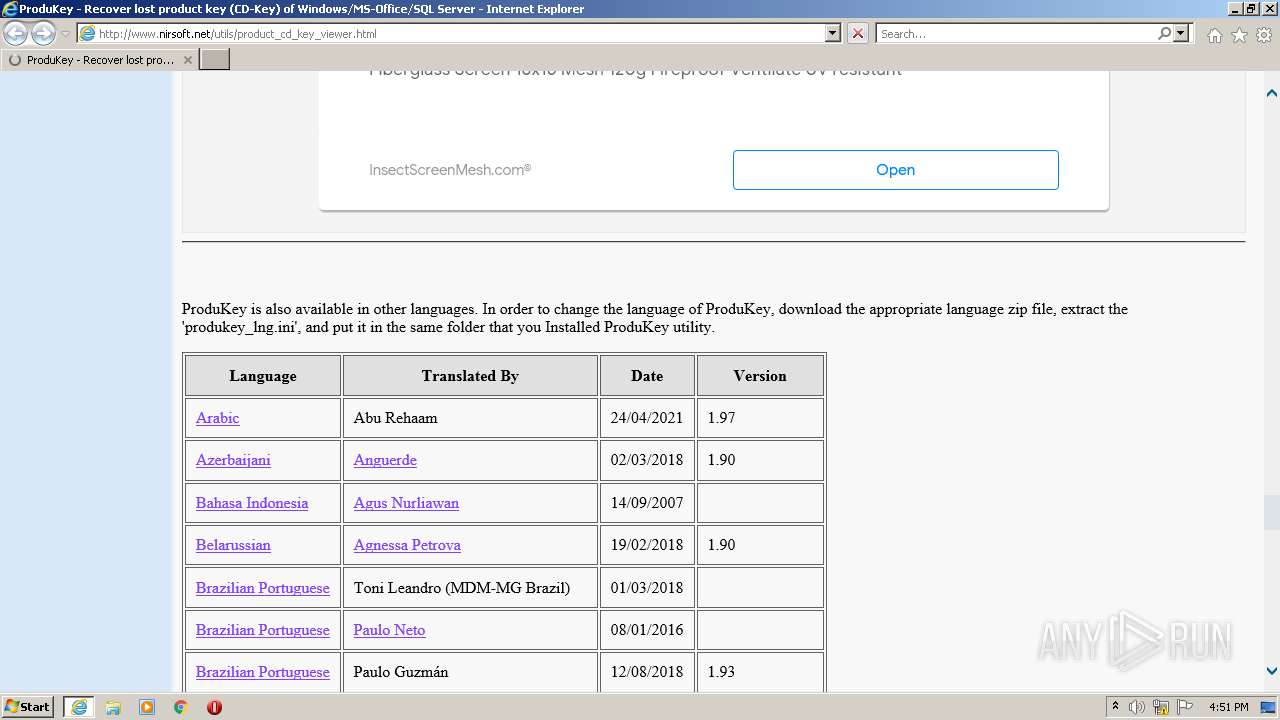Screen dimensions: 1280x720
Task: Click the Language column header
Action: point(263,376)
